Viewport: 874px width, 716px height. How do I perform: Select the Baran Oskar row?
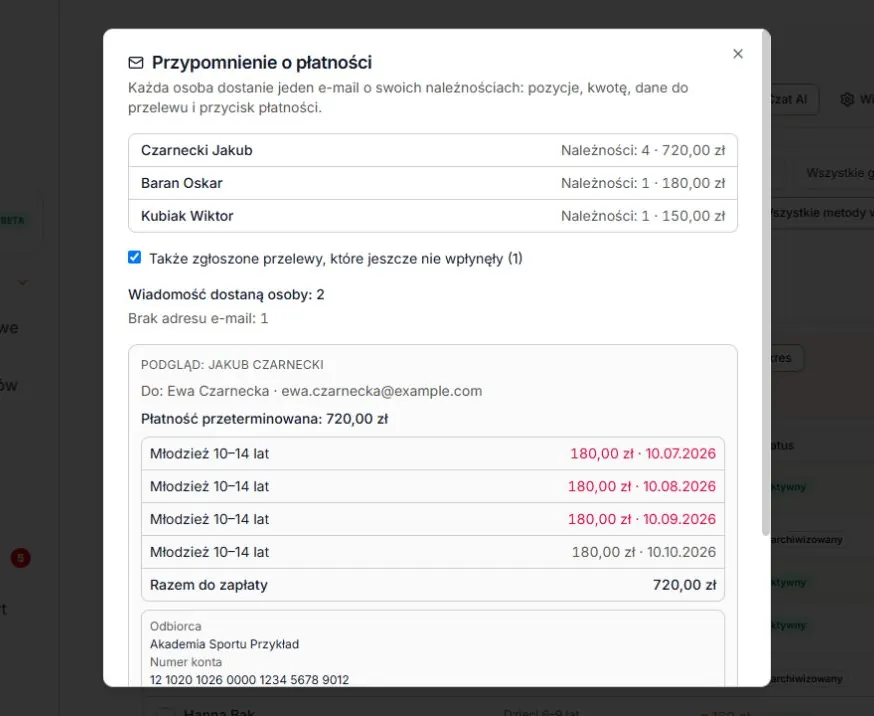433,183
